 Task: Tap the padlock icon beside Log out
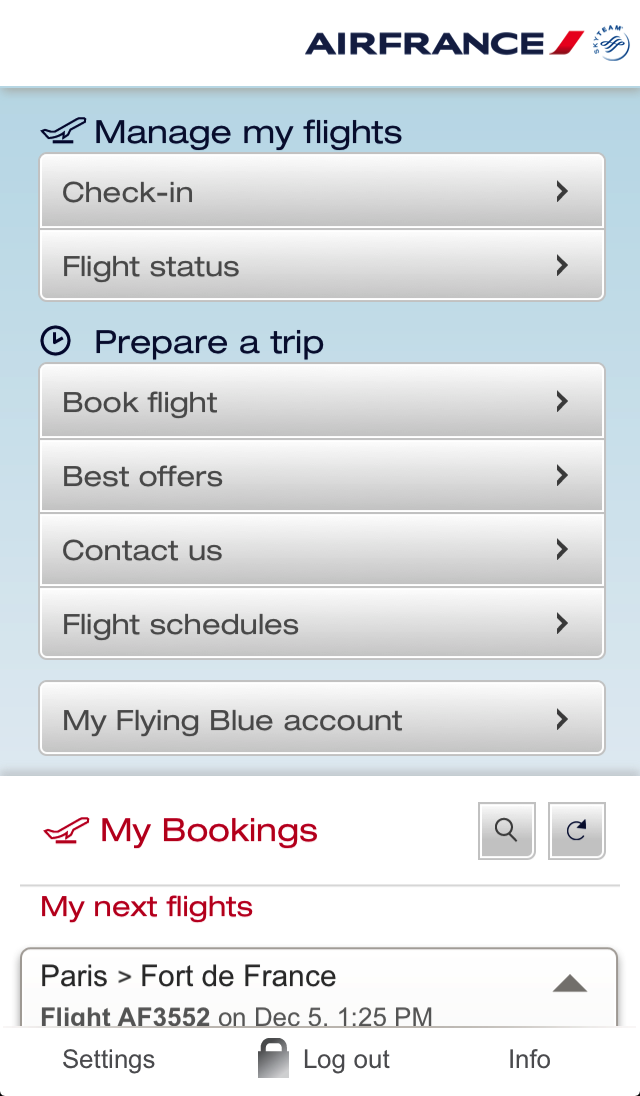pyautogui.click(x=273, y=1059)
